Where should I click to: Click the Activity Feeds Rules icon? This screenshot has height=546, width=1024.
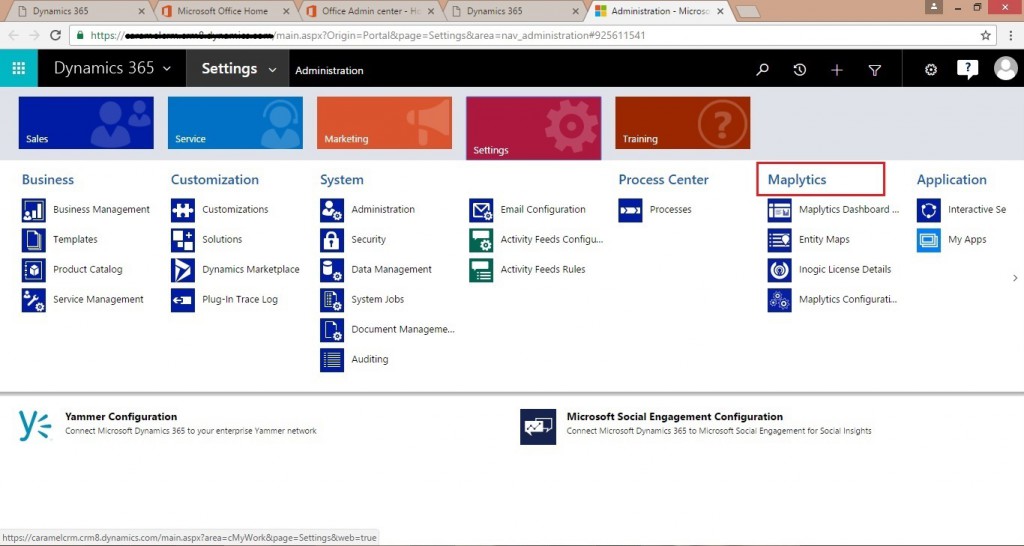[x=481, y=270]
